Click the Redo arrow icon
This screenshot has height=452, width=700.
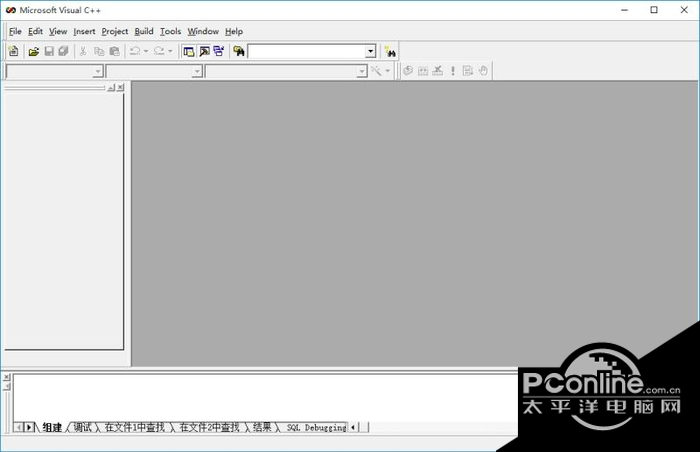click(x=159, y=51)
